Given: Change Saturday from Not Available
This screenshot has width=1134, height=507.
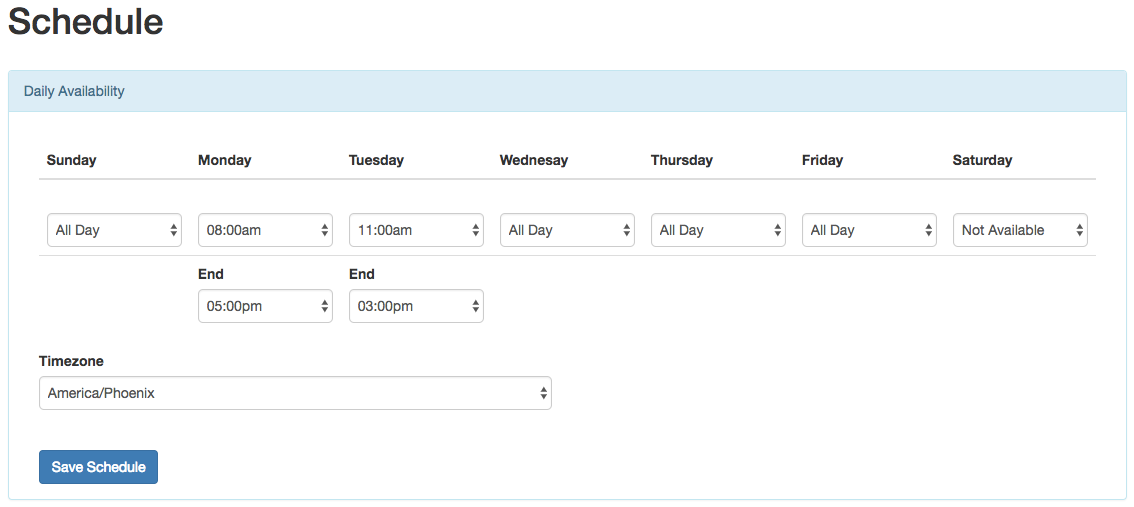Looking at the screenshot, I should (1020, 230).
